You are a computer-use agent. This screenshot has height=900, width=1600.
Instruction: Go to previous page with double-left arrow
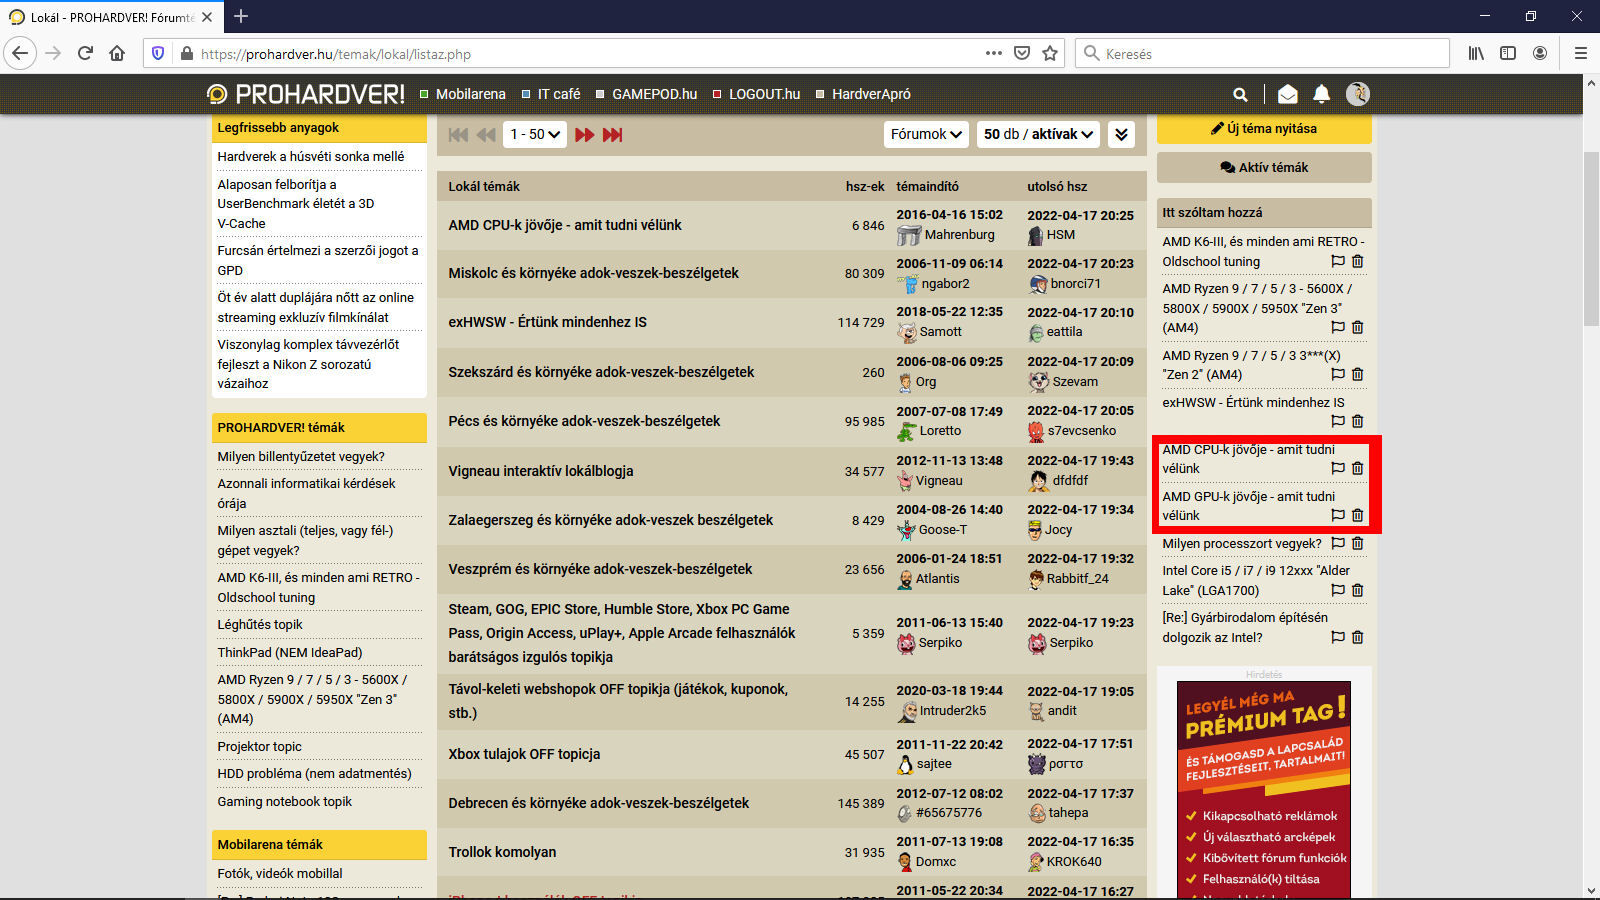tap(486, 135)
